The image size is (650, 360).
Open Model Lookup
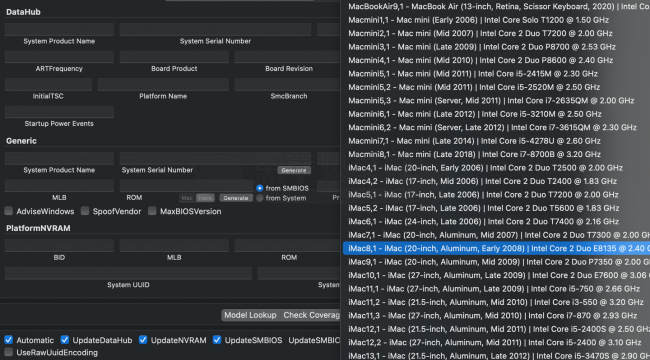(x=250, y=315)
